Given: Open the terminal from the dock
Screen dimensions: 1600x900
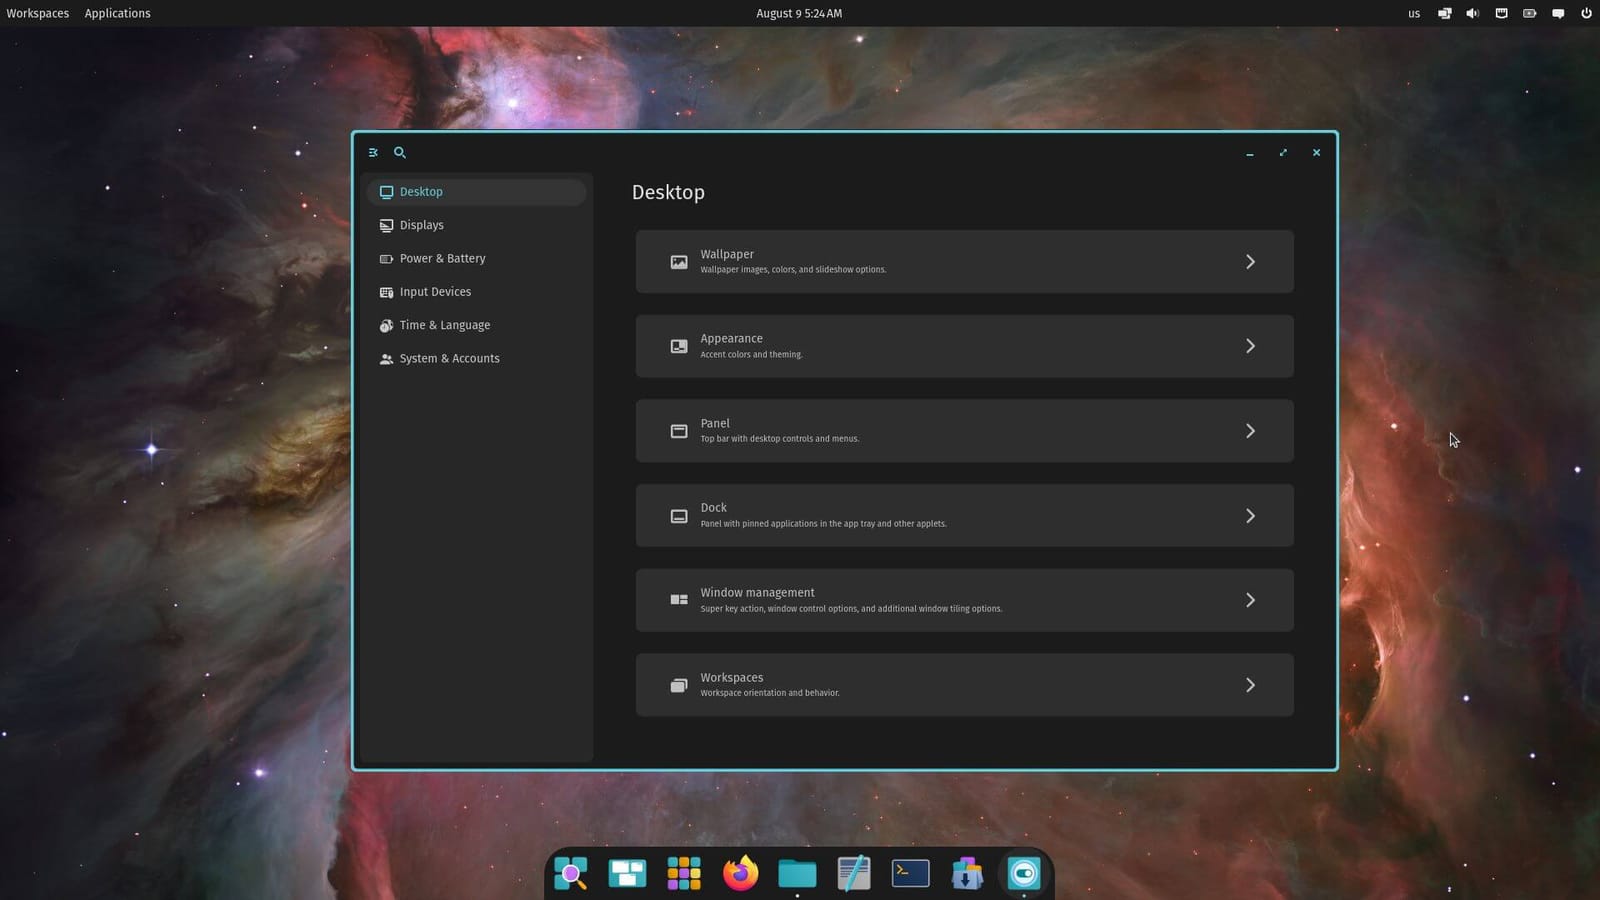Looking at the screenshot, I should click(909, 872).
